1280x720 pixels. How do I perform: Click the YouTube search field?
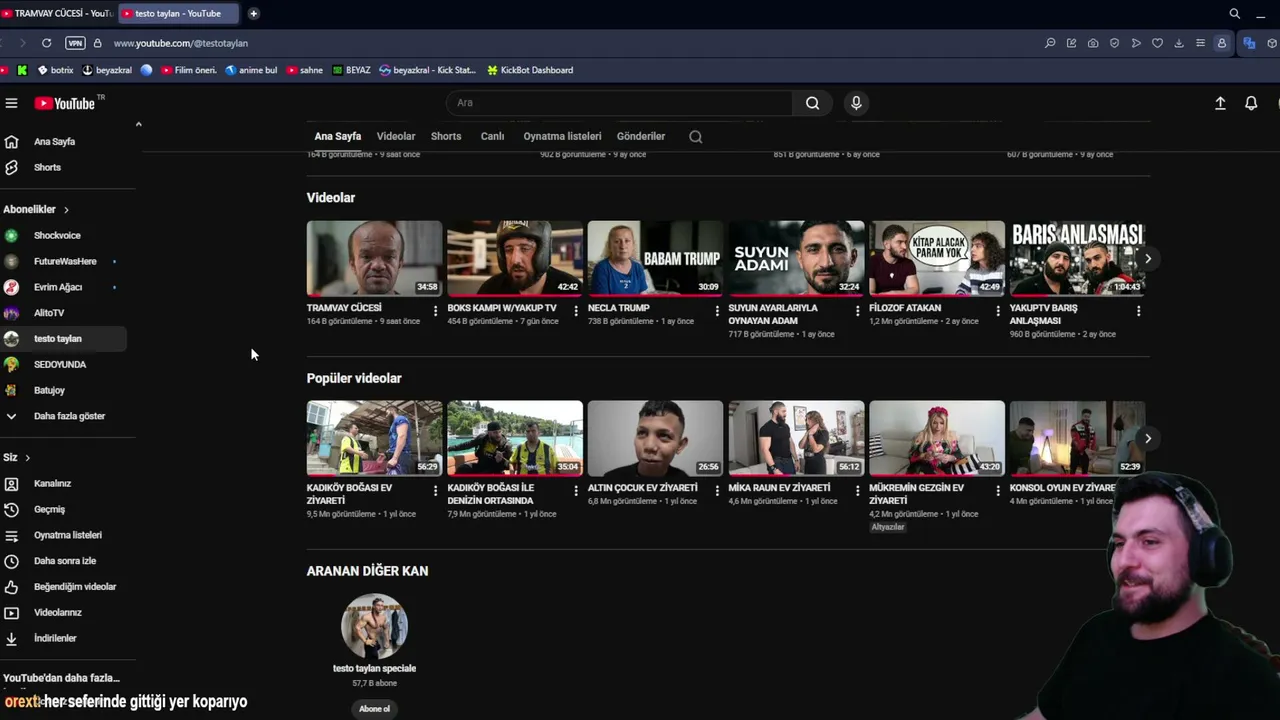[x=620, y=103]
